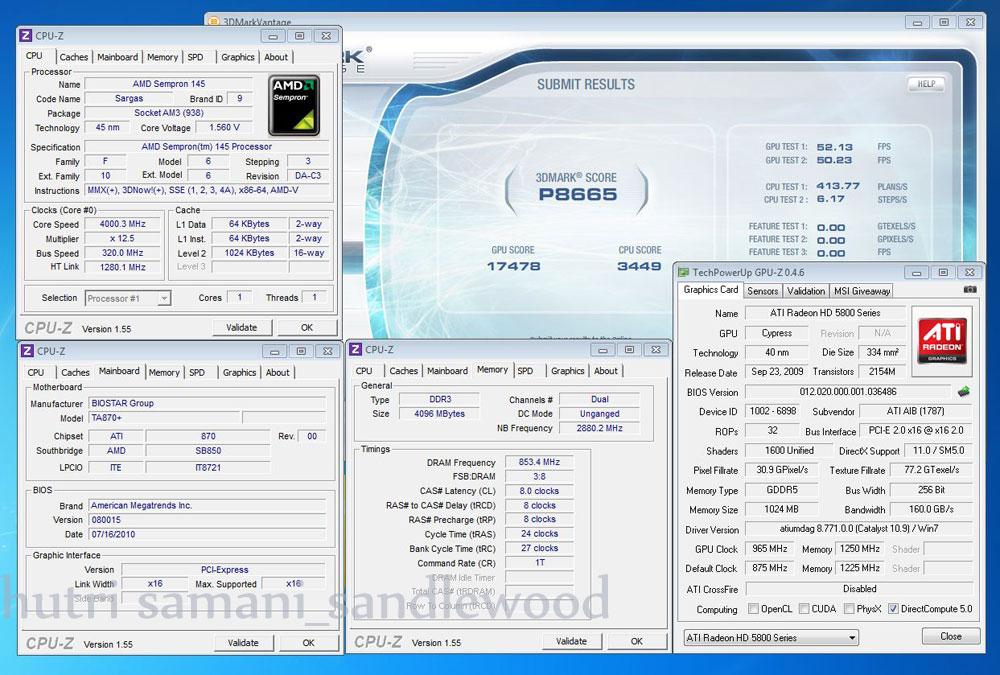
Task: Open the MSI Giveaway tab in GPU-Z
Action: coord(862,291)
